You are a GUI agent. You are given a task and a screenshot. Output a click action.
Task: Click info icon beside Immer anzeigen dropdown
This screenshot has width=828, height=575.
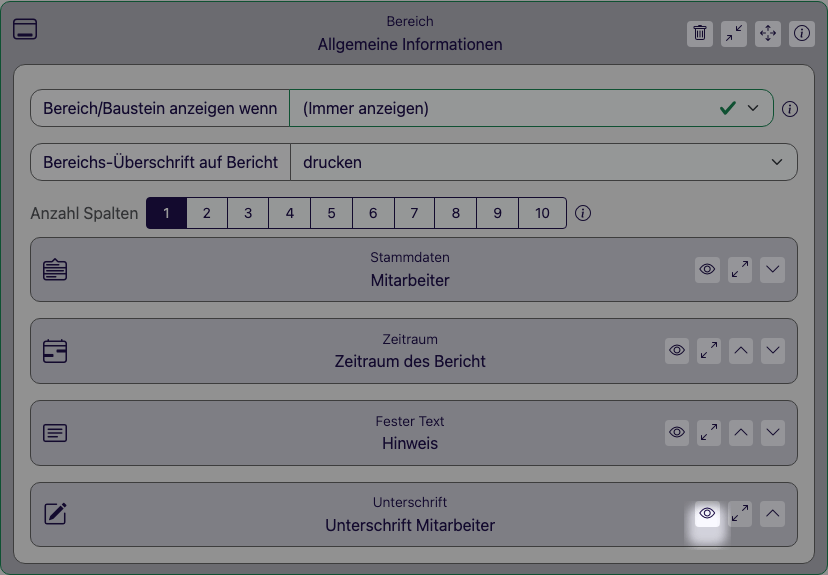[x=789, y=109]
